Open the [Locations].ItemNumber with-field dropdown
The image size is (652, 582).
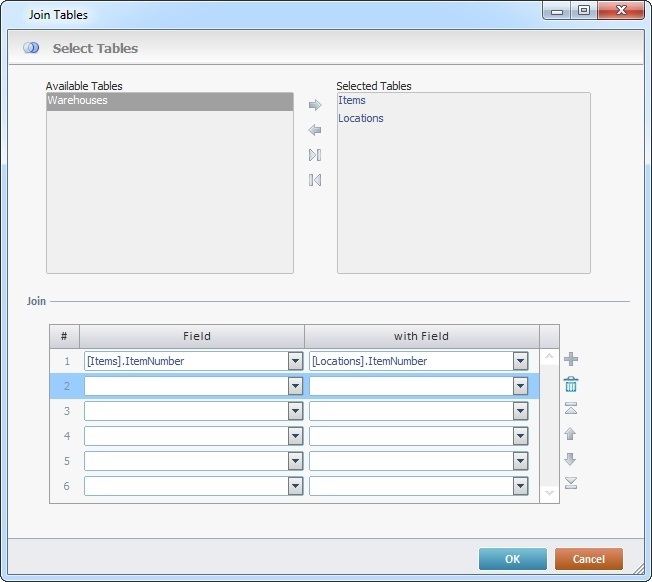coord(520,361)
